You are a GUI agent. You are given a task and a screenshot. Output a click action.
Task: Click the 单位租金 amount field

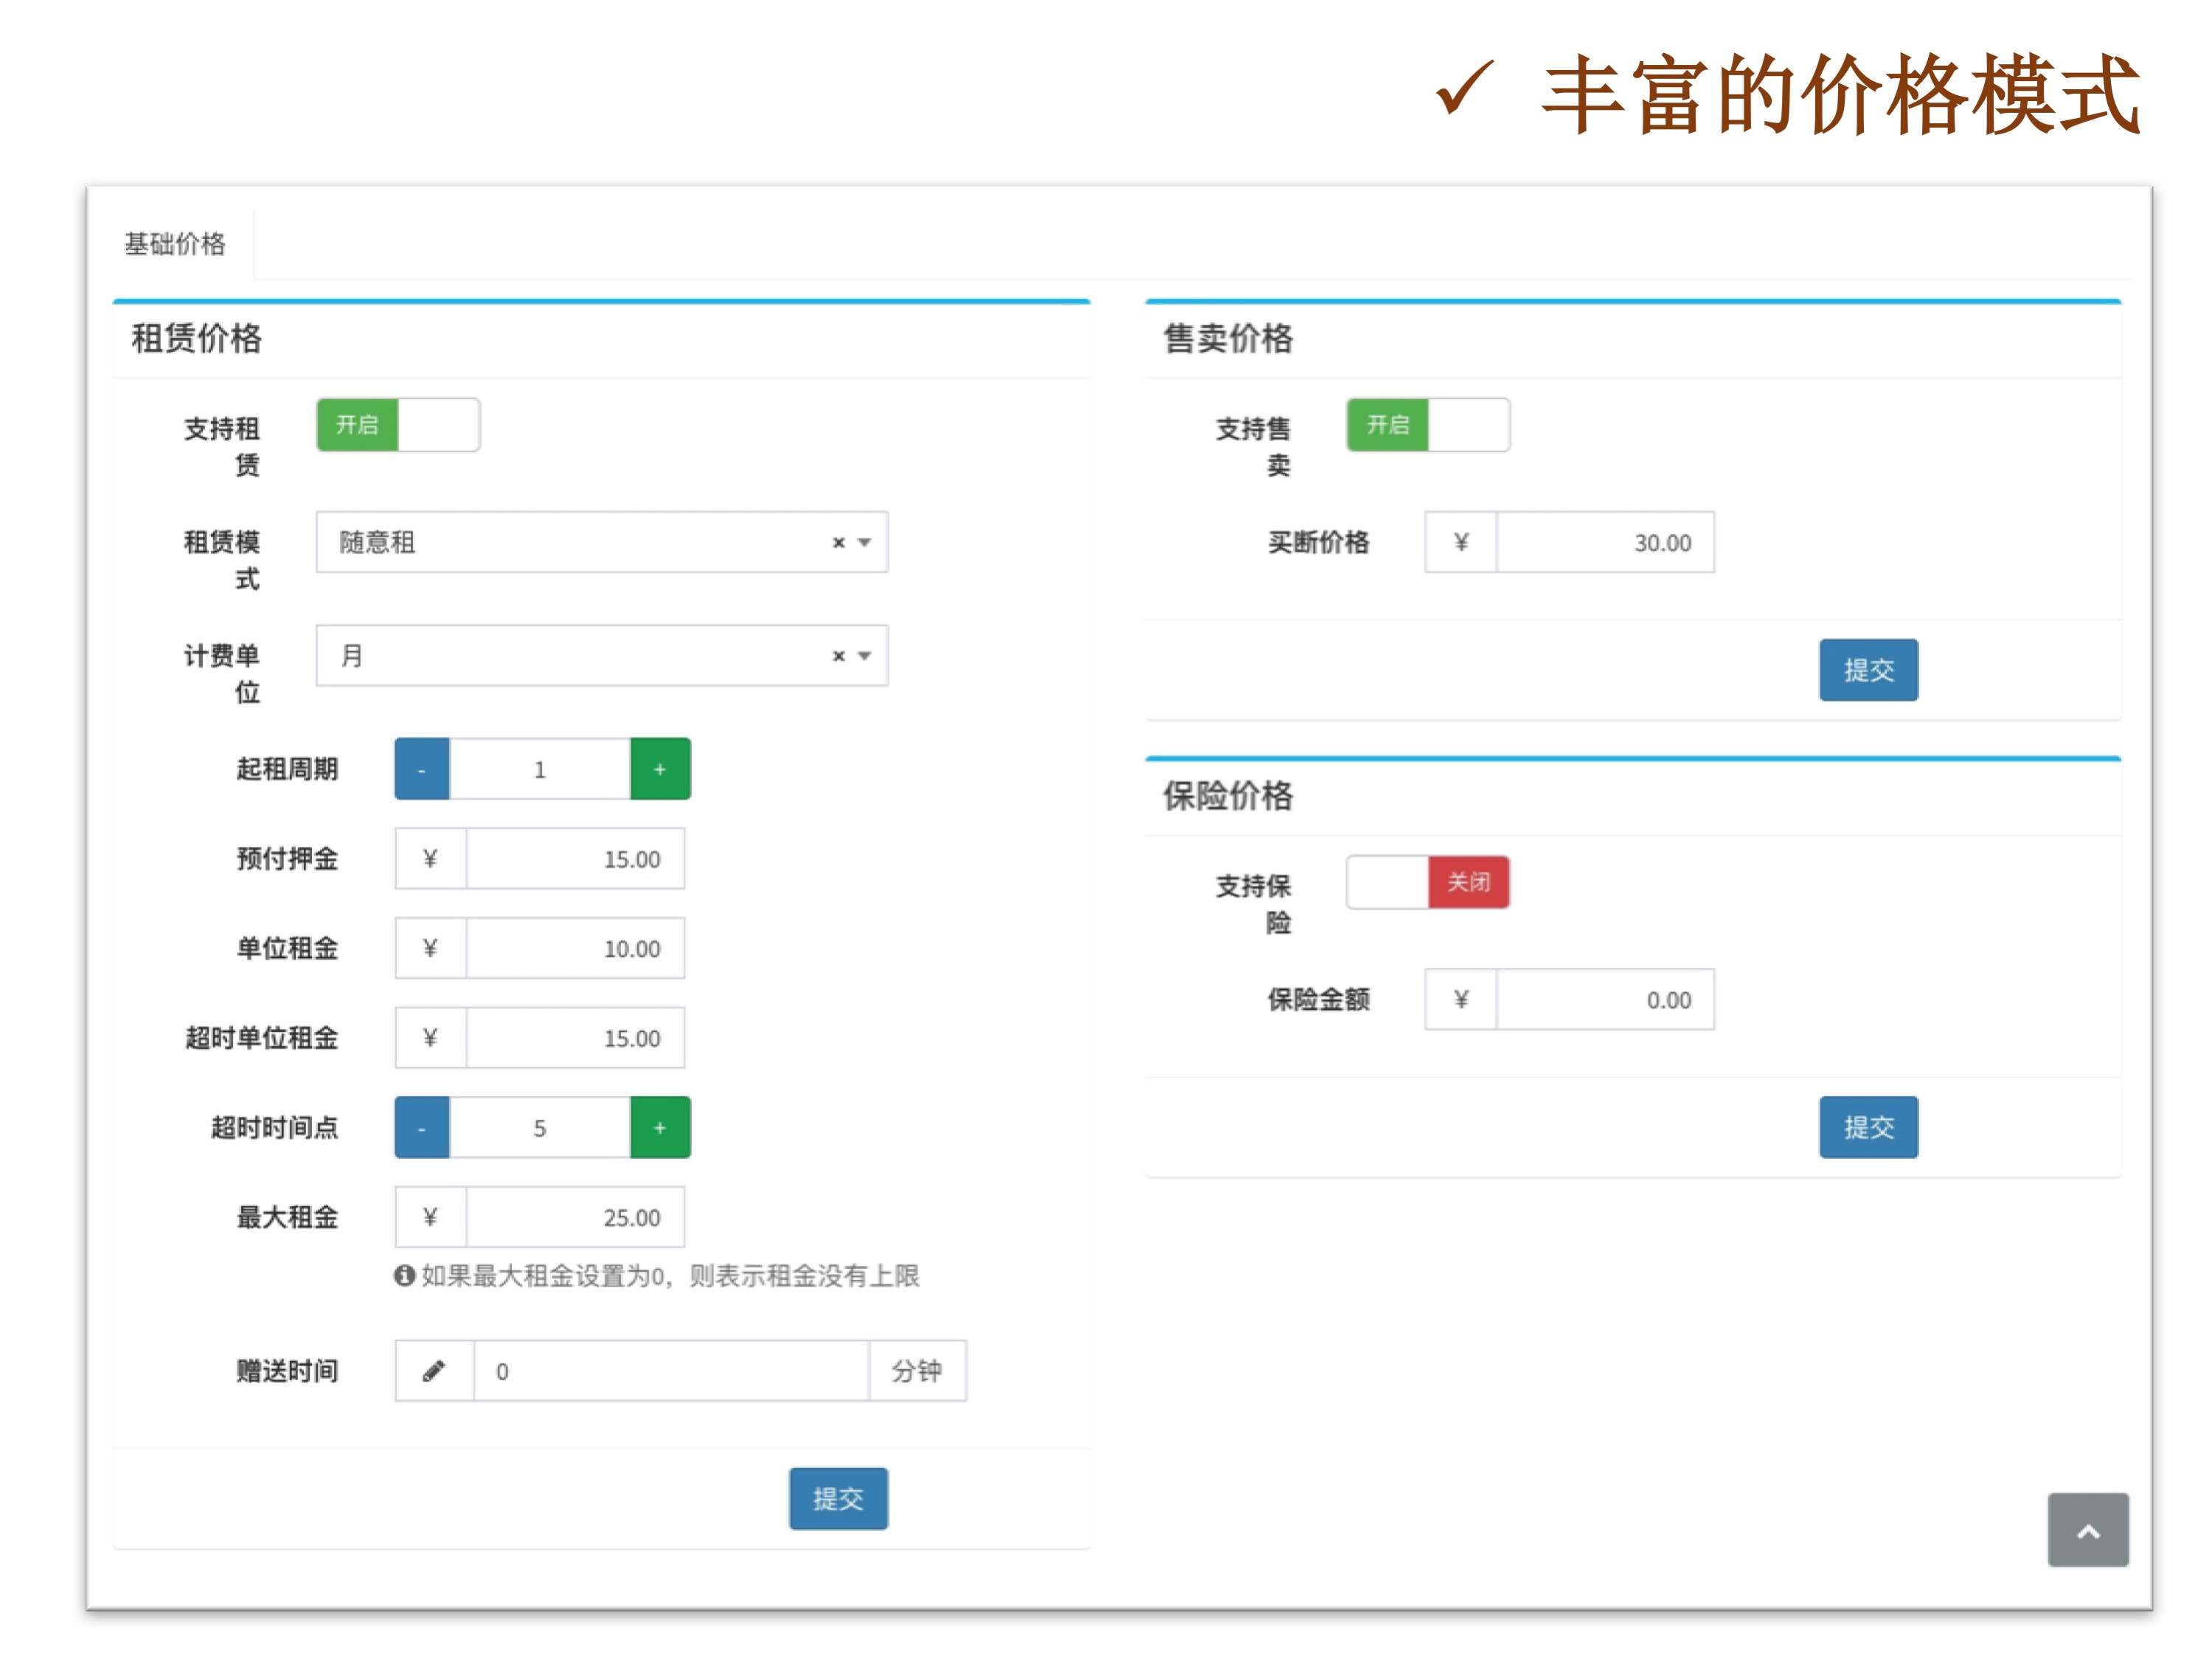pos(575,948)
